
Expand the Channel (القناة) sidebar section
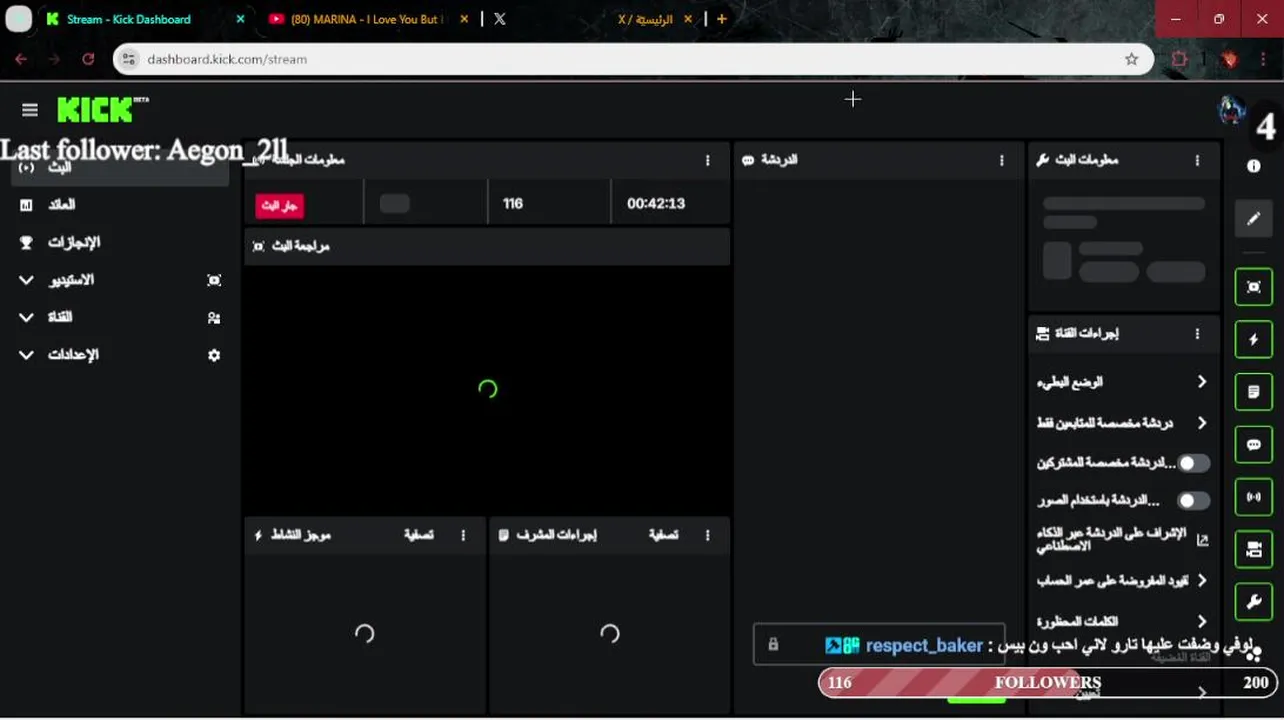(120, 317)
